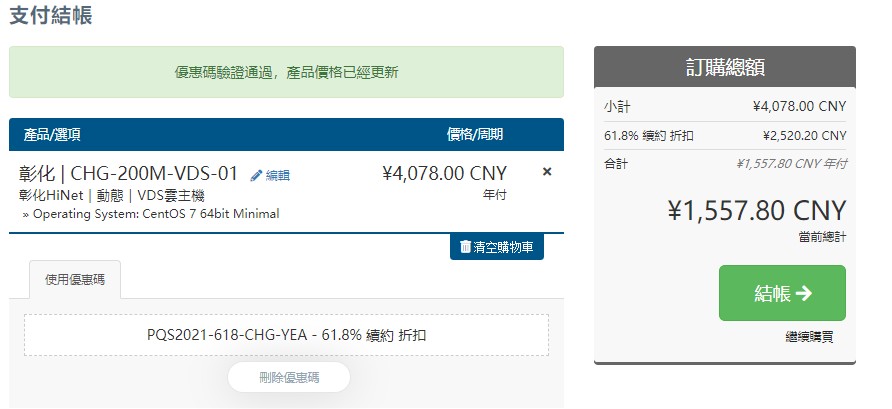Remove the product using the × icon
Image resolution: width=892 pixels, height=409 pixels.
pos(547,172)
